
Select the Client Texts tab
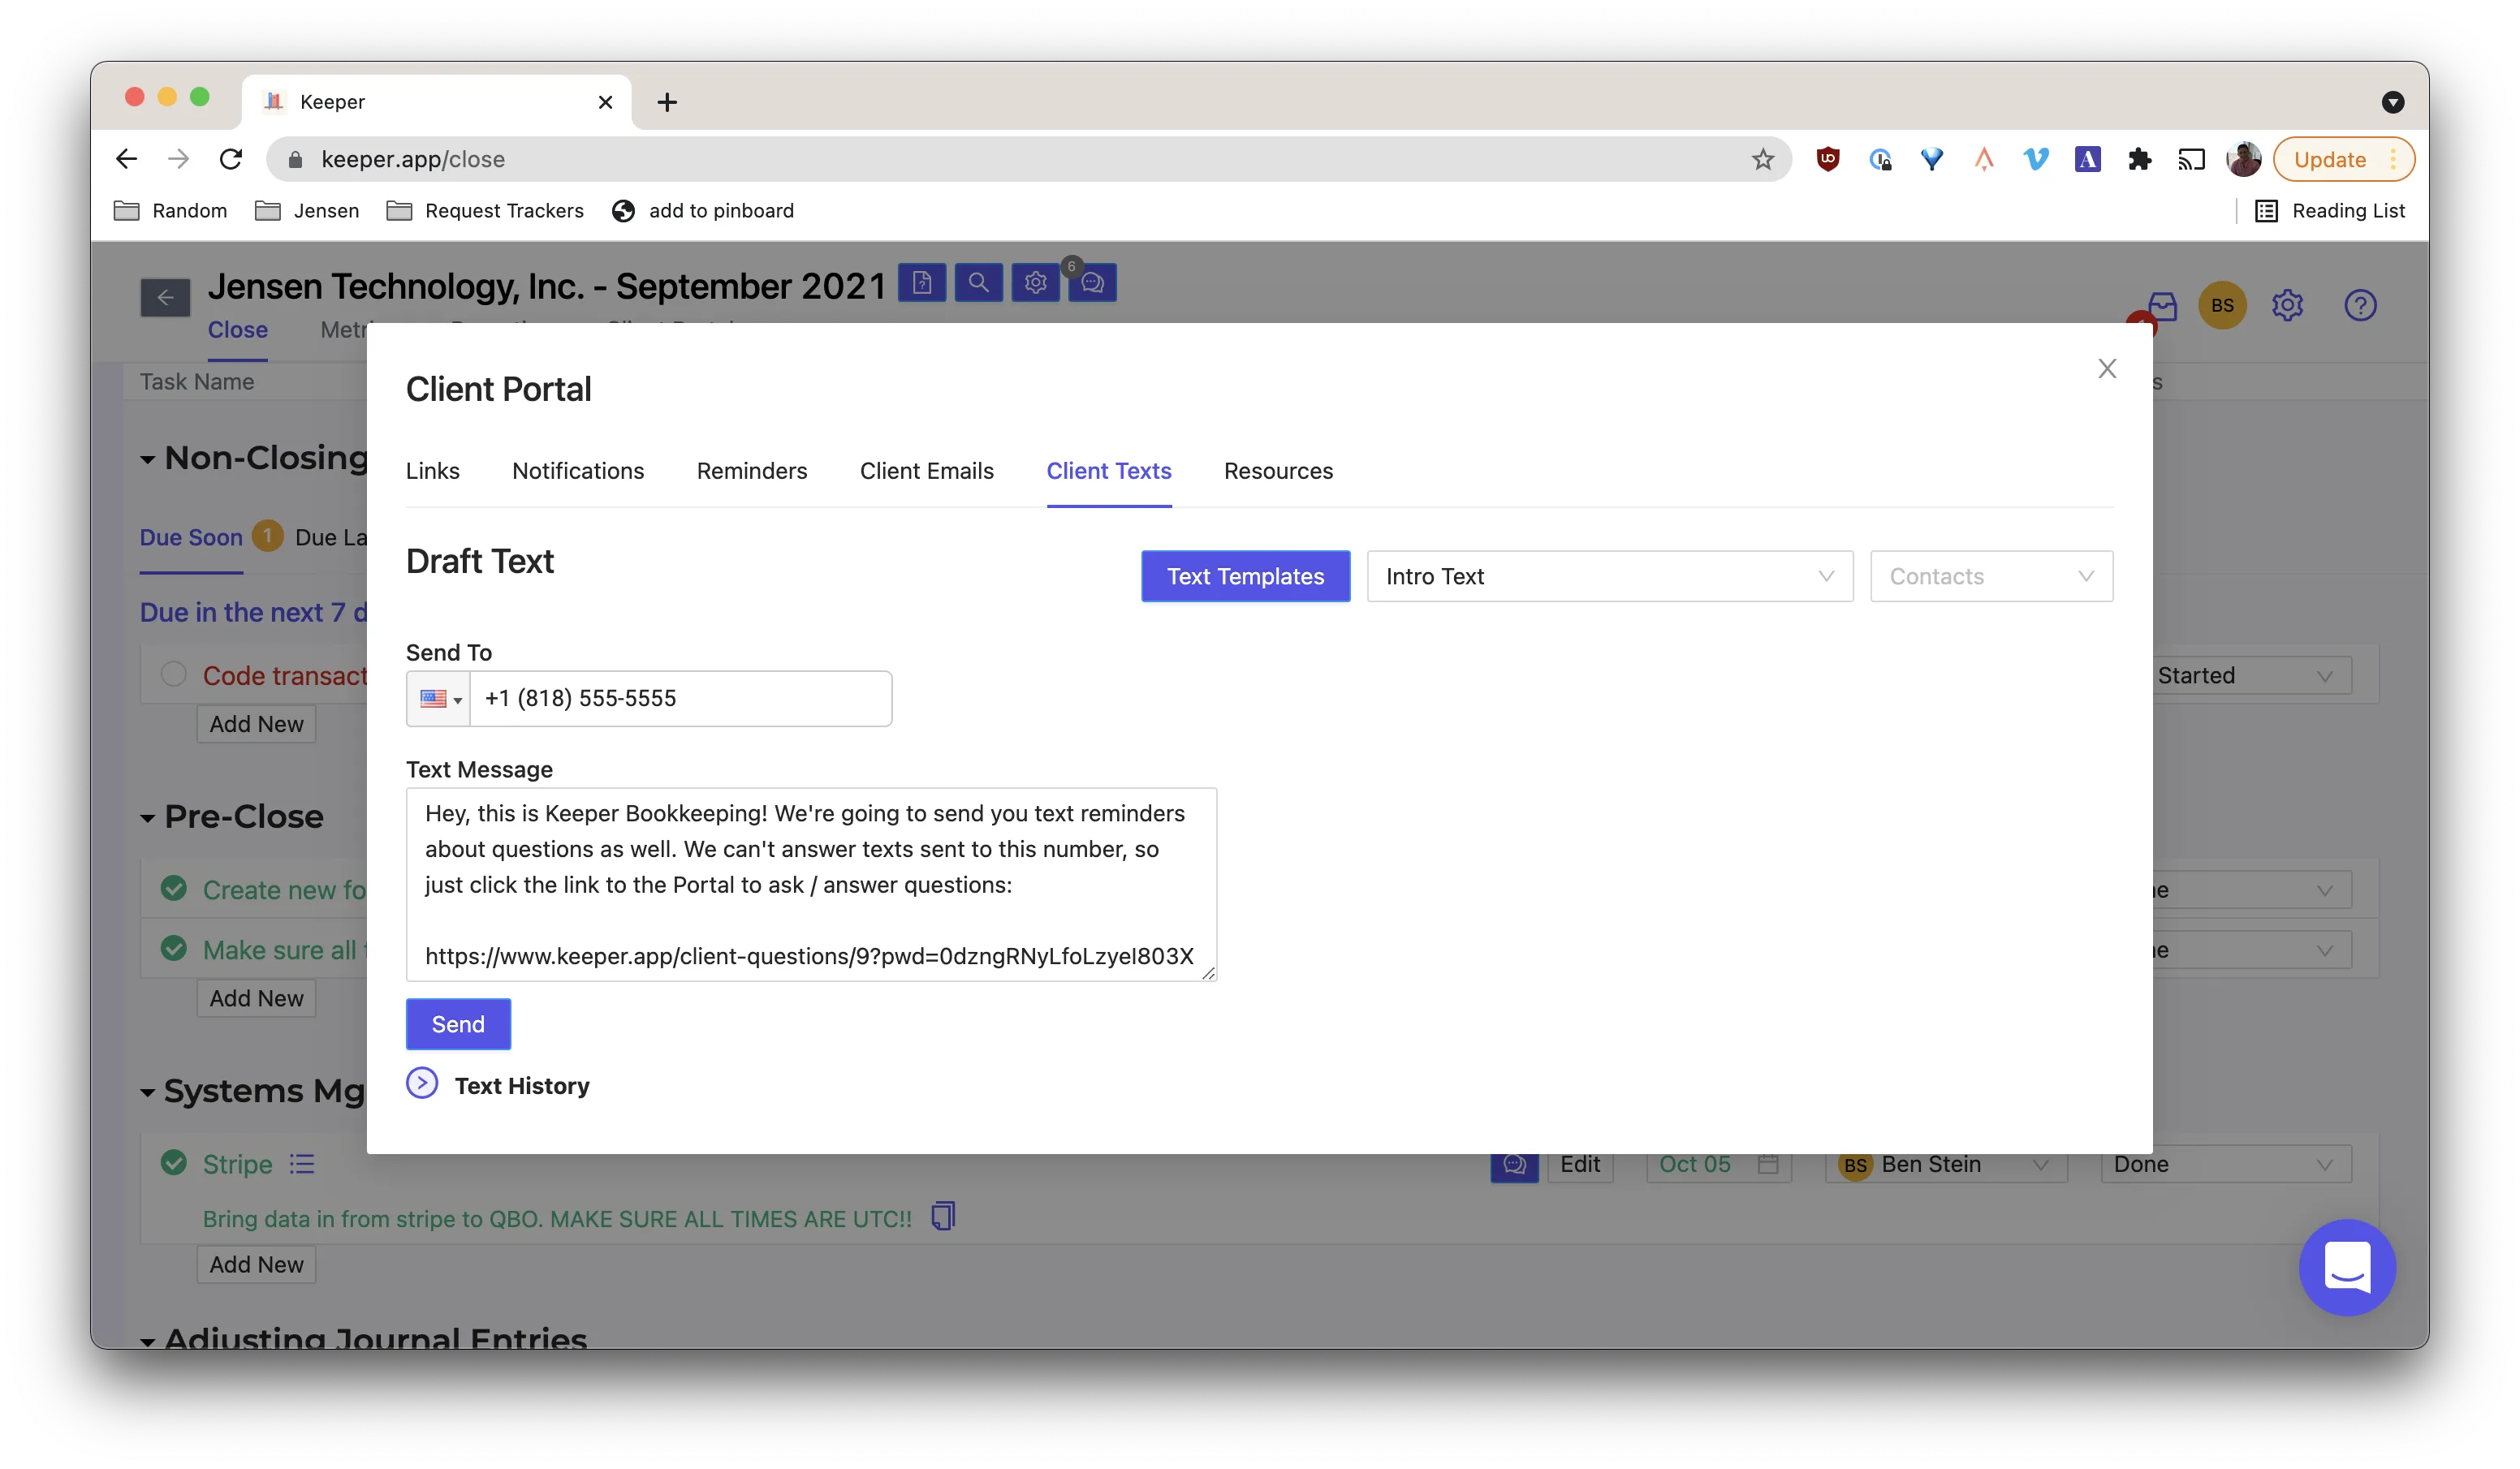[1109, 471]
